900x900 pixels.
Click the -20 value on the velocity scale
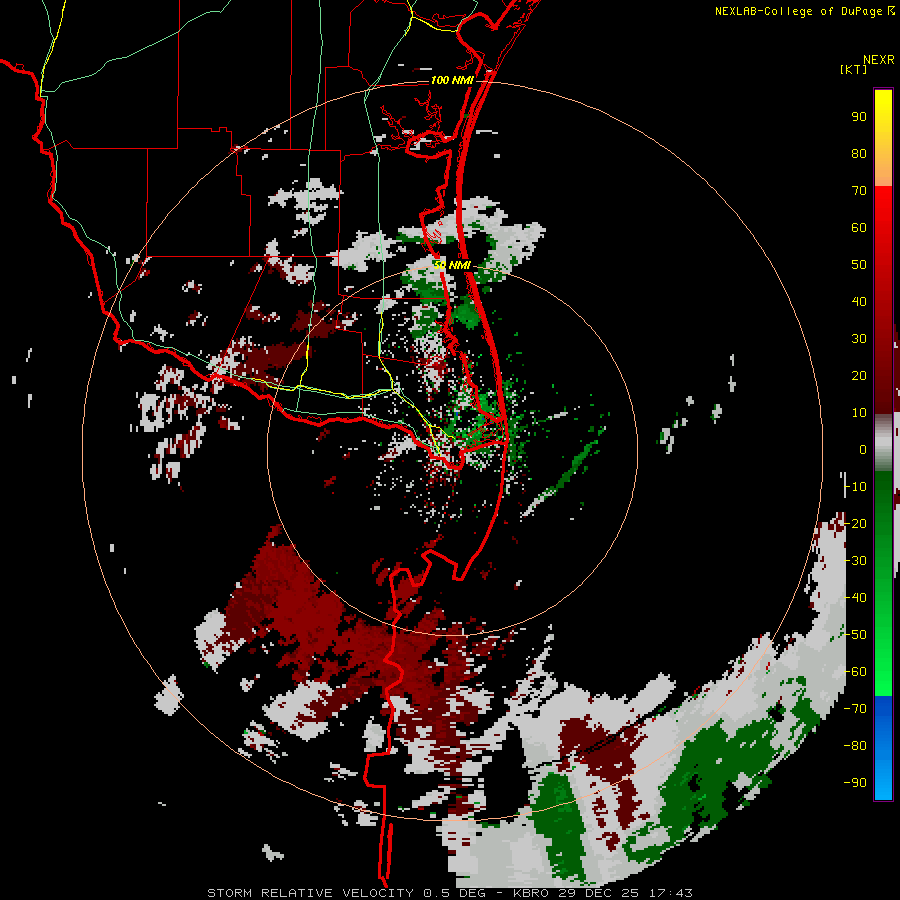click(855, 524)
